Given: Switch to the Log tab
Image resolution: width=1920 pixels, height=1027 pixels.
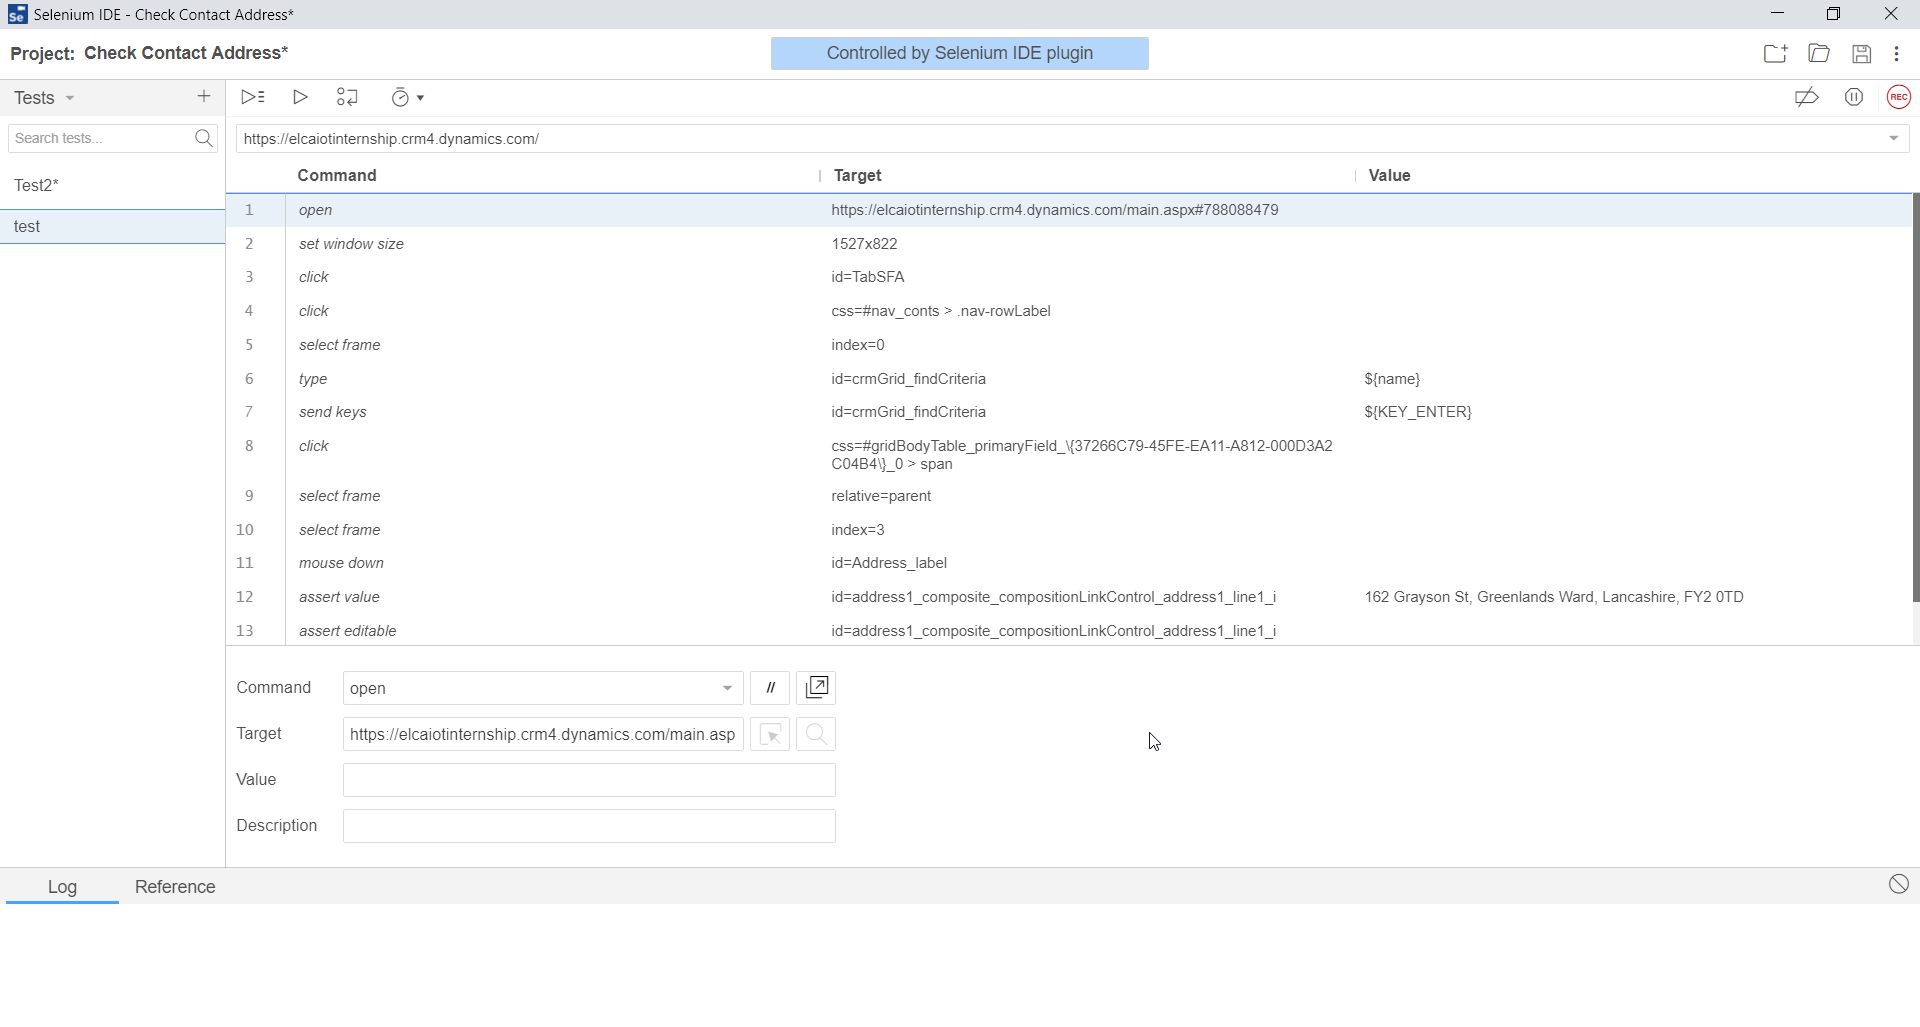Looking at the screenshot, I should click(62, 887).
